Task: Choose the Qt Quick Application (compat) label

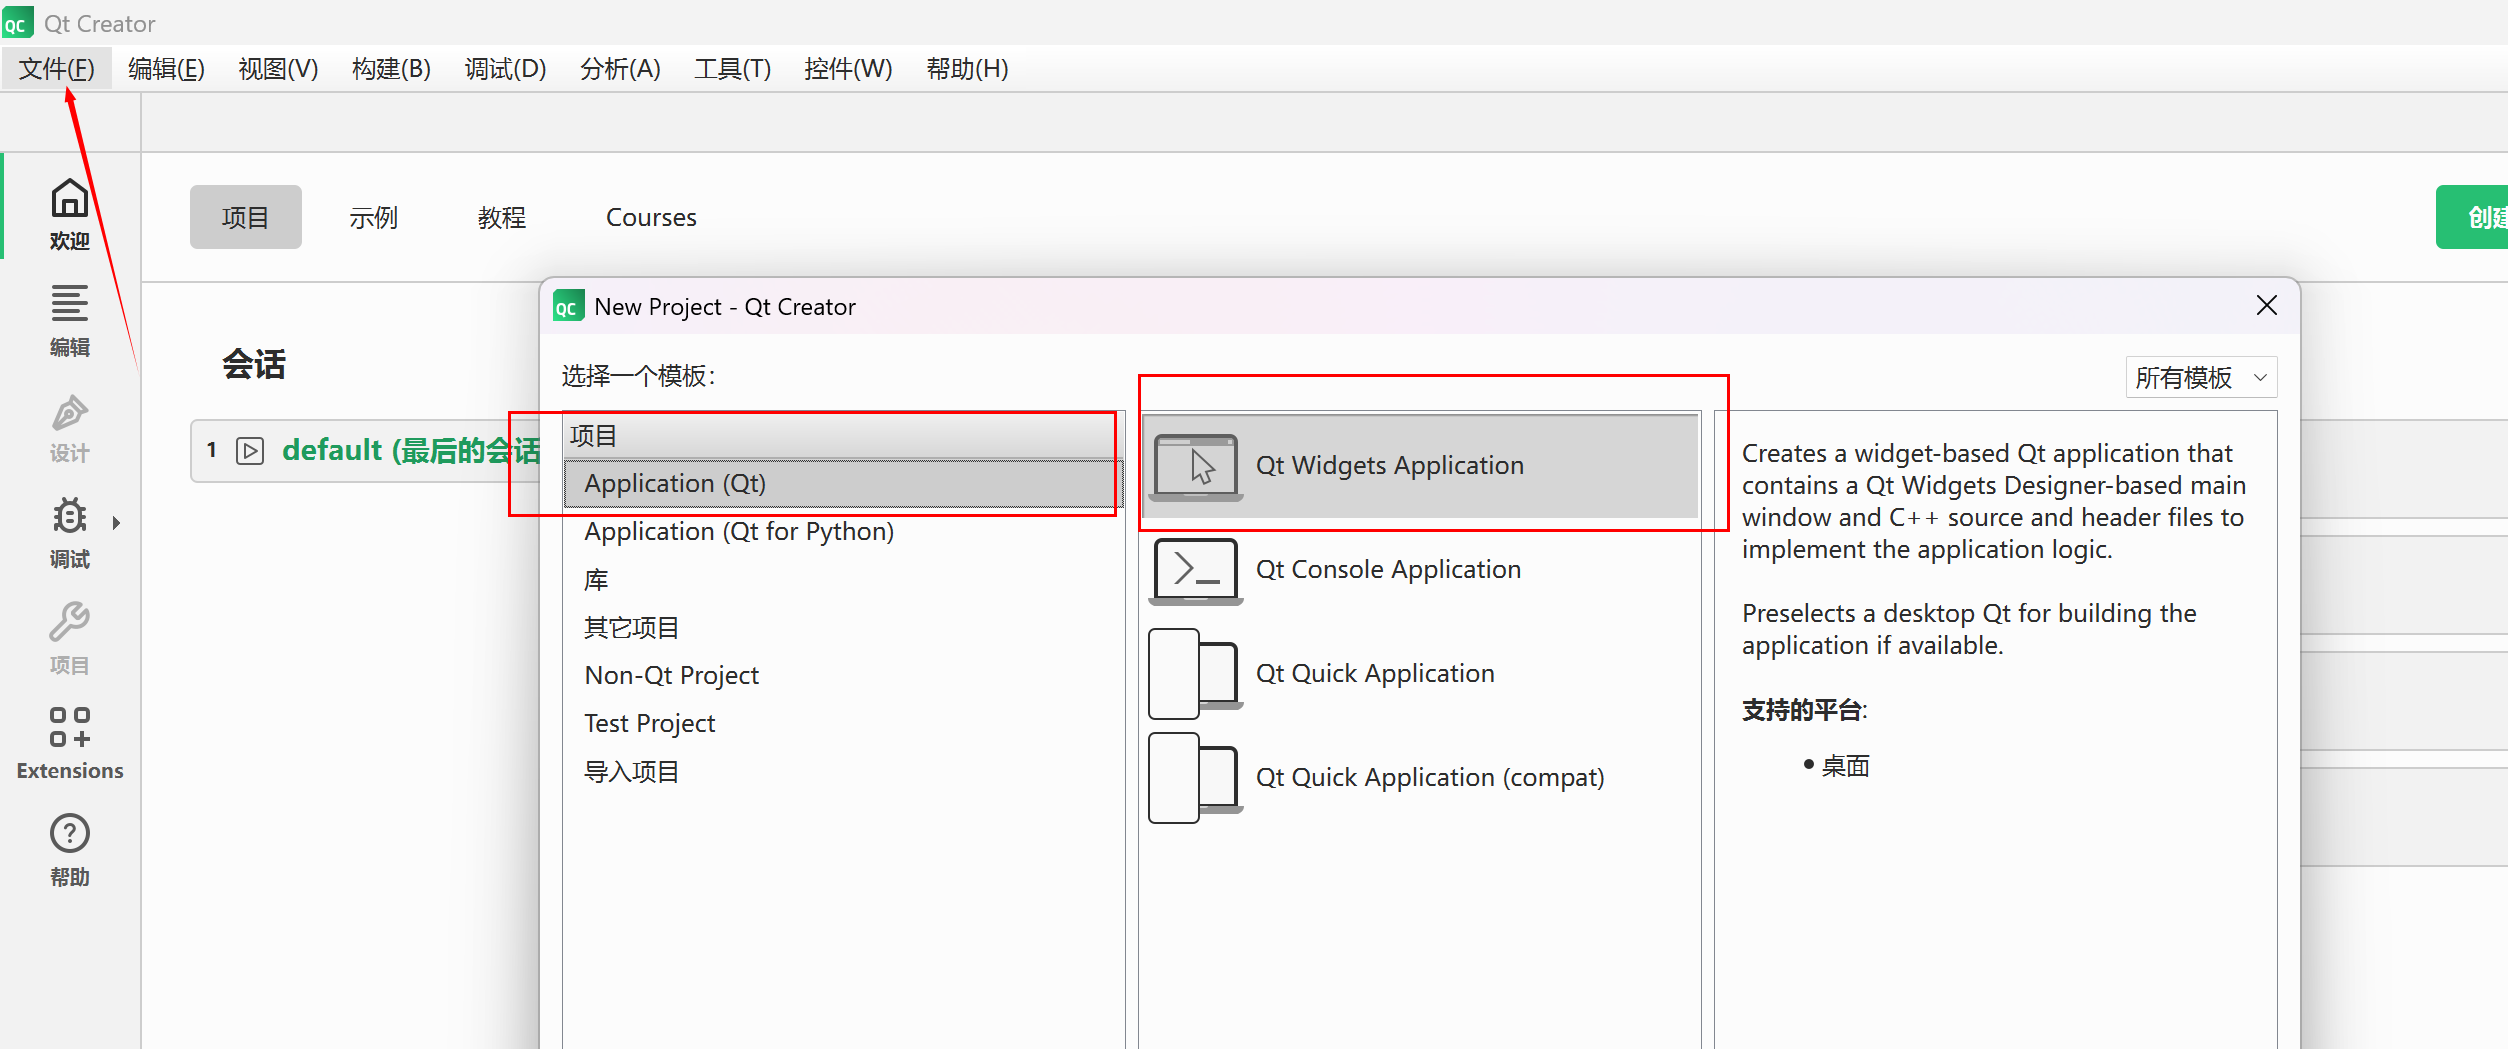Action: [1430, 778]
